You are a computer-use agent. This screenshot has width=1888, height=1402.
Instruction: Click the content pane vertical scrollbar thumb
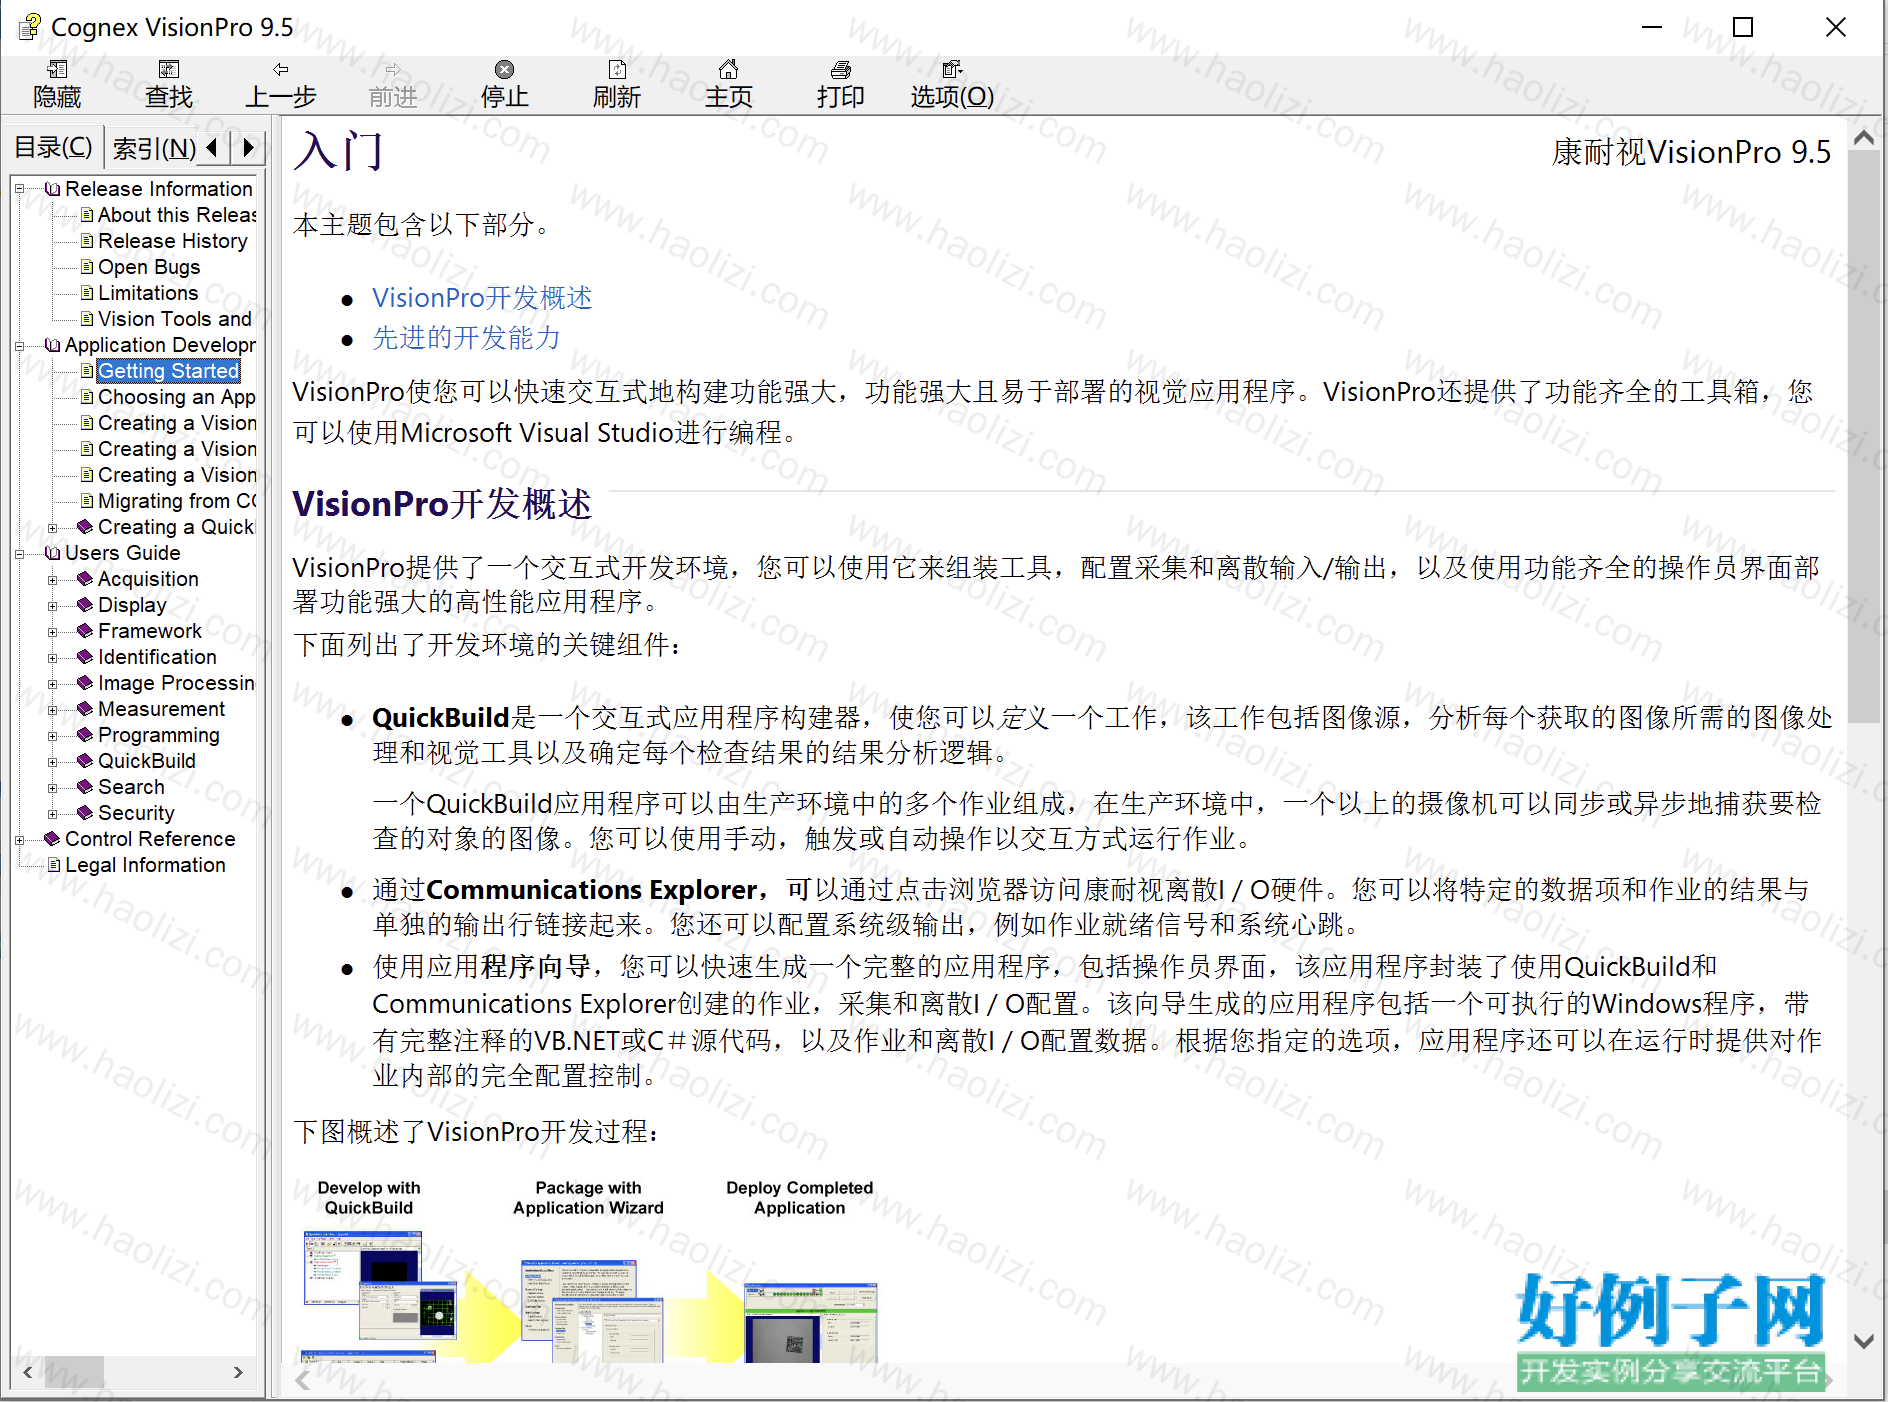click(x=1864, y=437)
